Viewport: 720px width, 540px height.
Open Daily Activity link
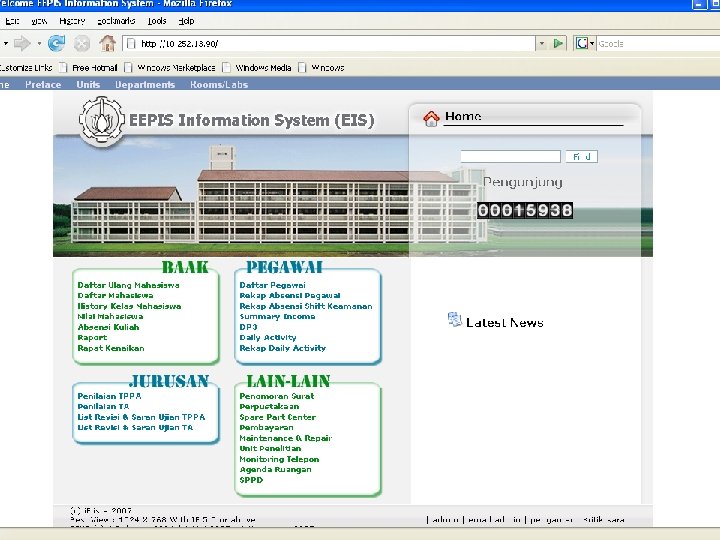(268, 338)
